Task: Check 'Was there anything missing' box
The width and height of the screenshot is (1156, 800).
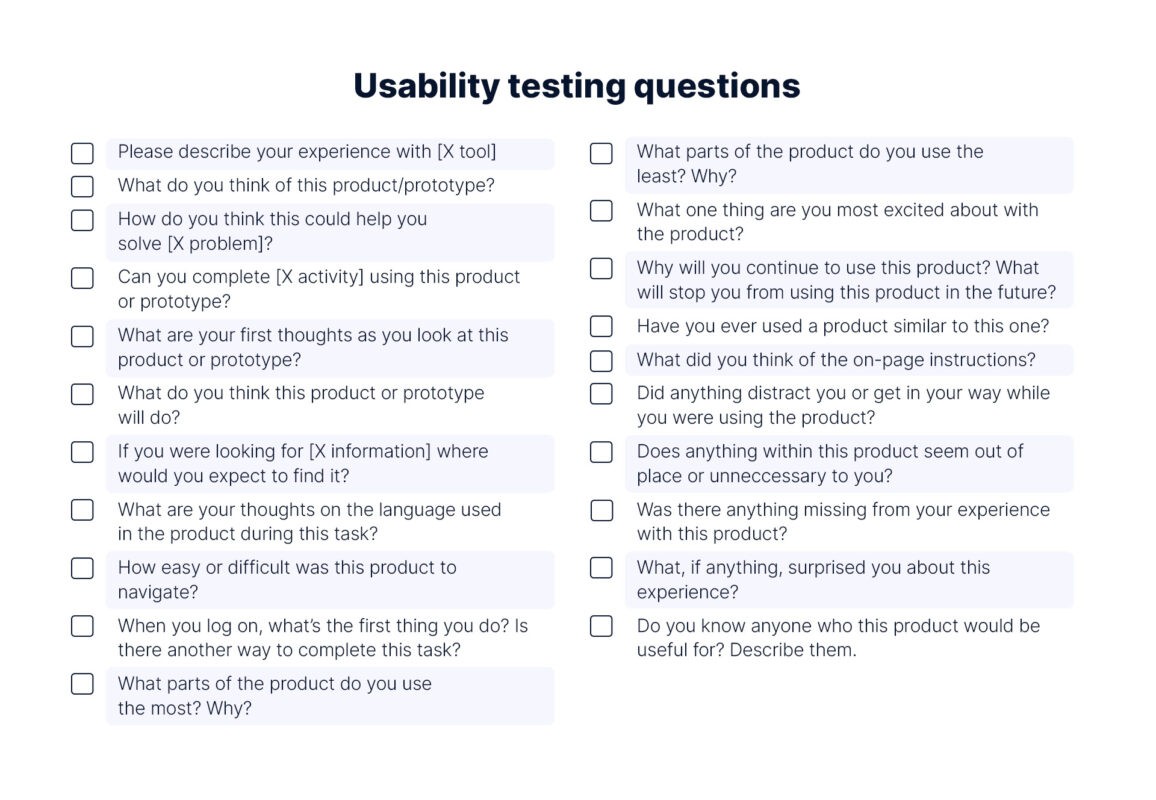Action: [601, 510]
